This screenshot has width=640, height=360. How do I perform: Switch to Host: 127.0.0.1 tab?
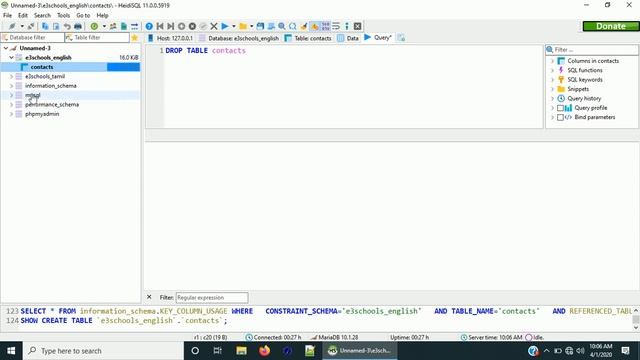(170, 38)
